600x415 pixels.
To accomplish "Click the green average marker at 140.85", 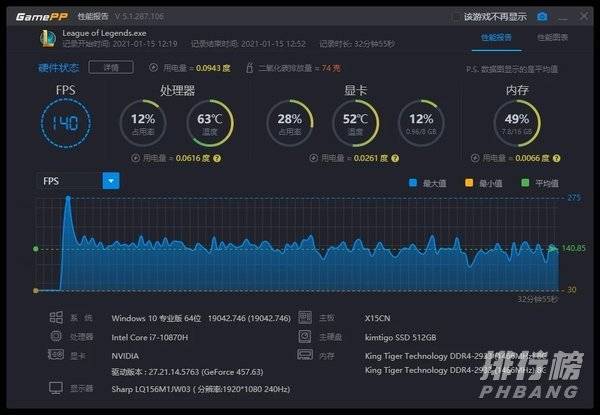I will pos(36,249).
